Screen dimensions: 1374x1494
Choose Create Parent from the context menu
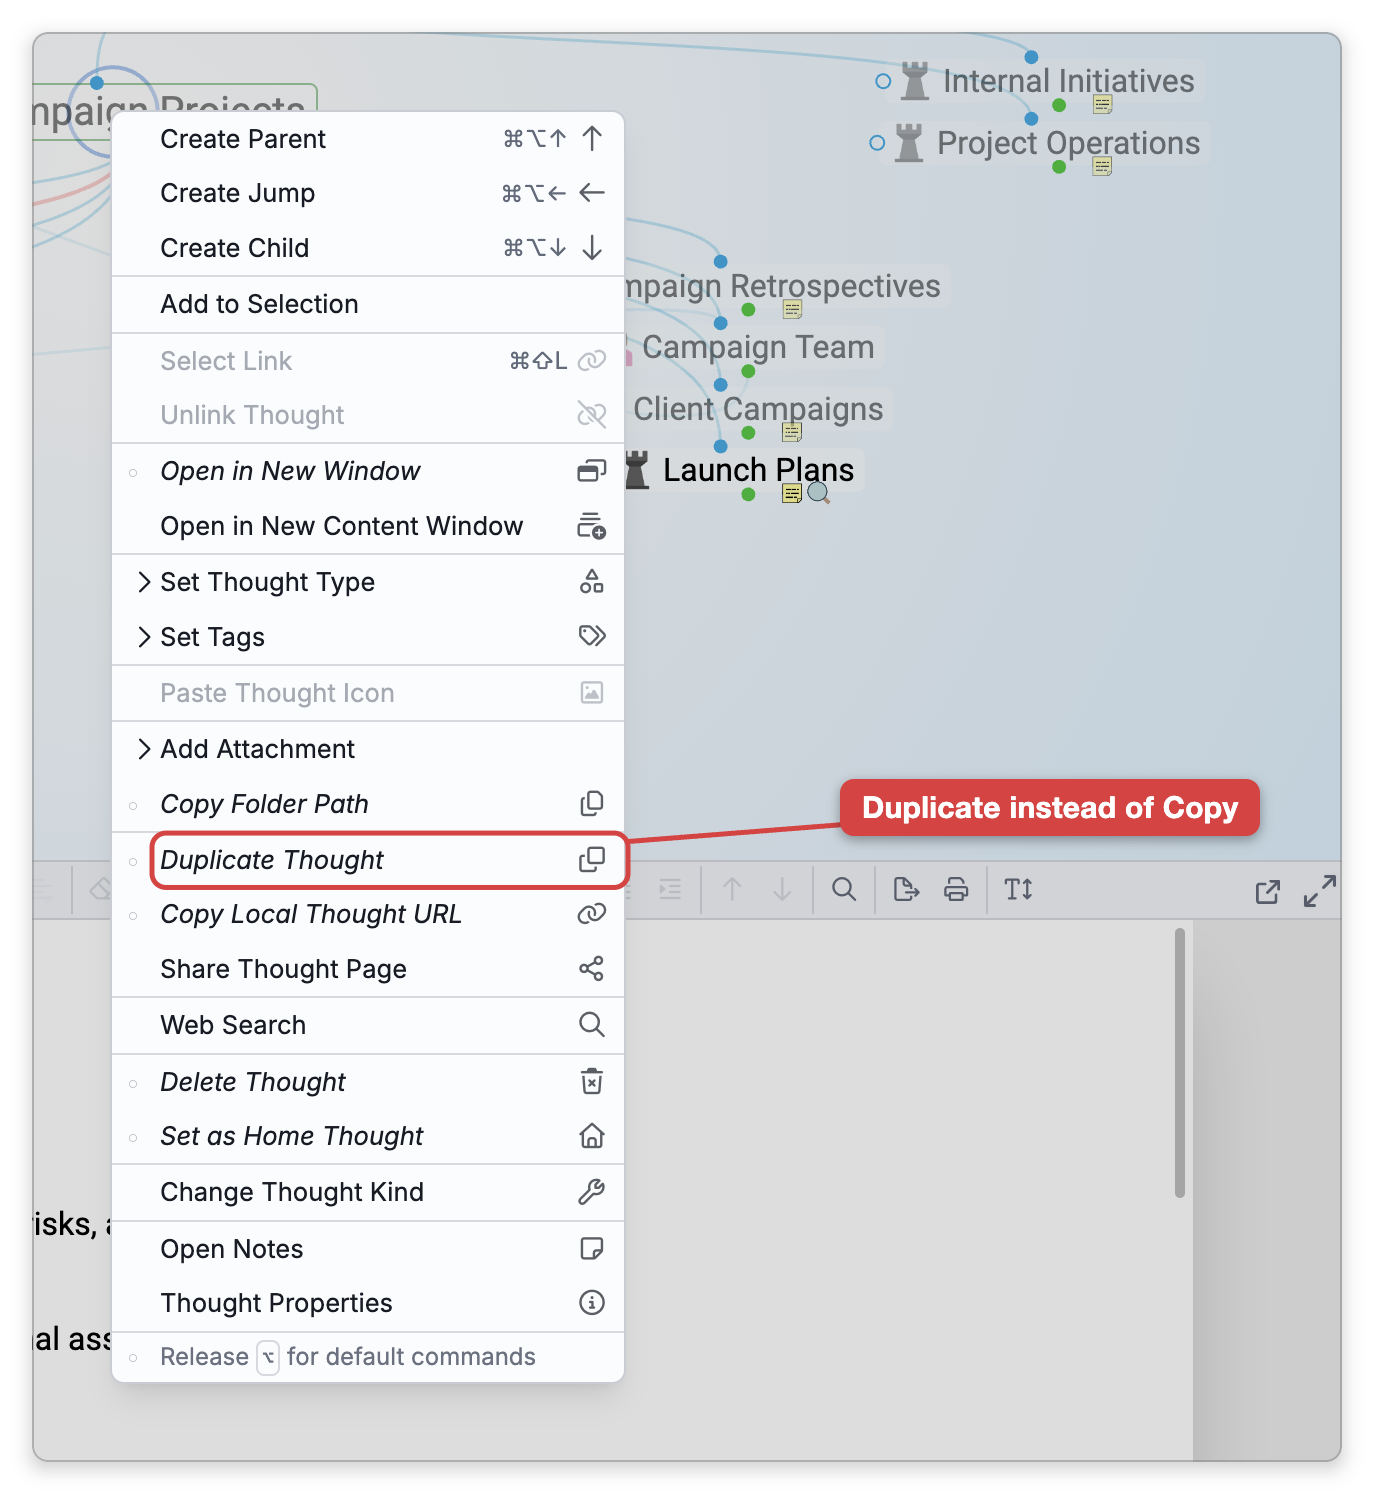[368, 139]
